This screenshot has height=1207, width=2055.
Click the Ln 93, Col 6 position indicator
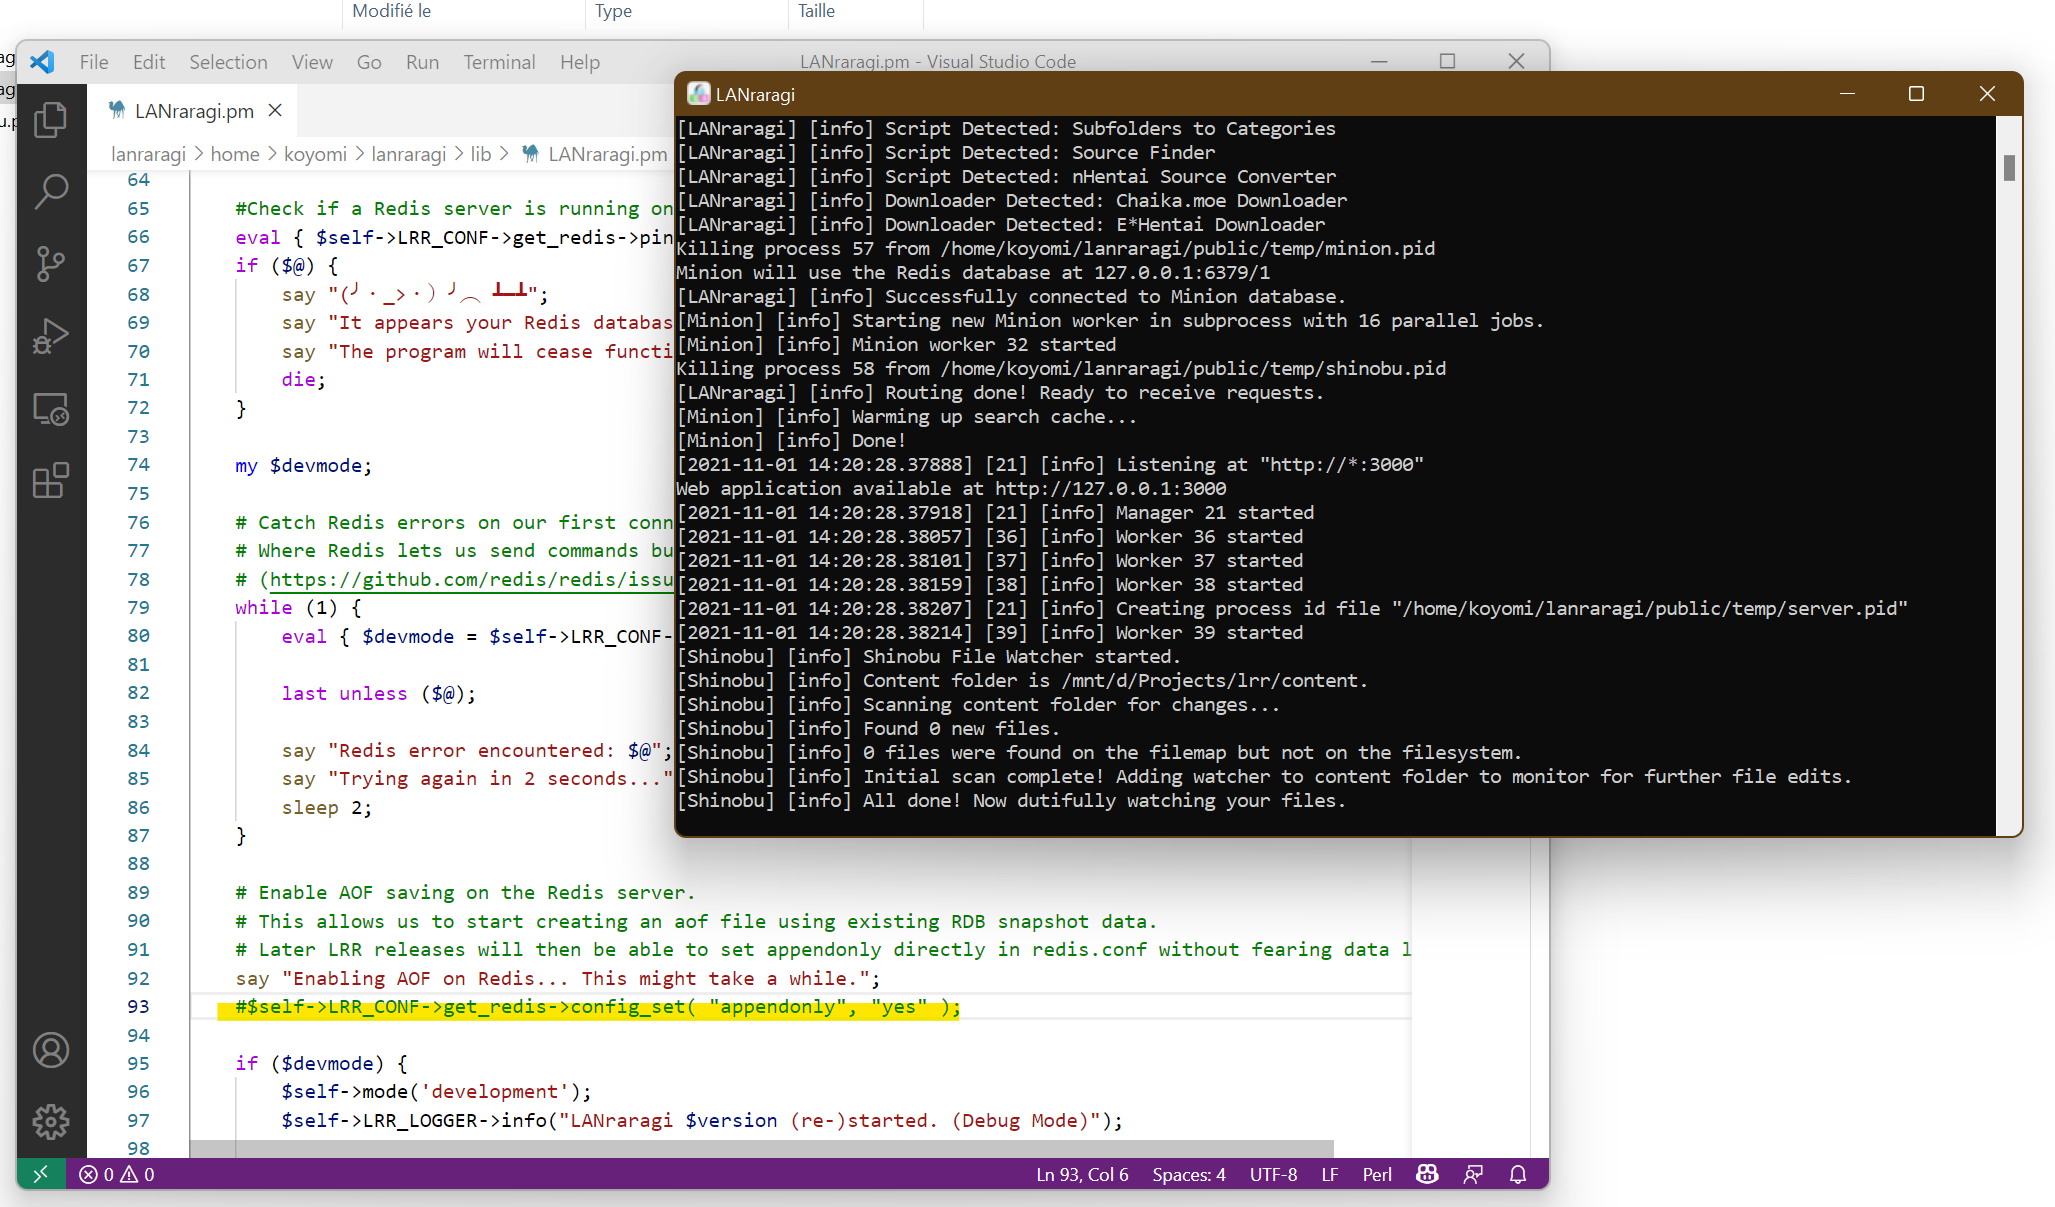[1082, 1174]
